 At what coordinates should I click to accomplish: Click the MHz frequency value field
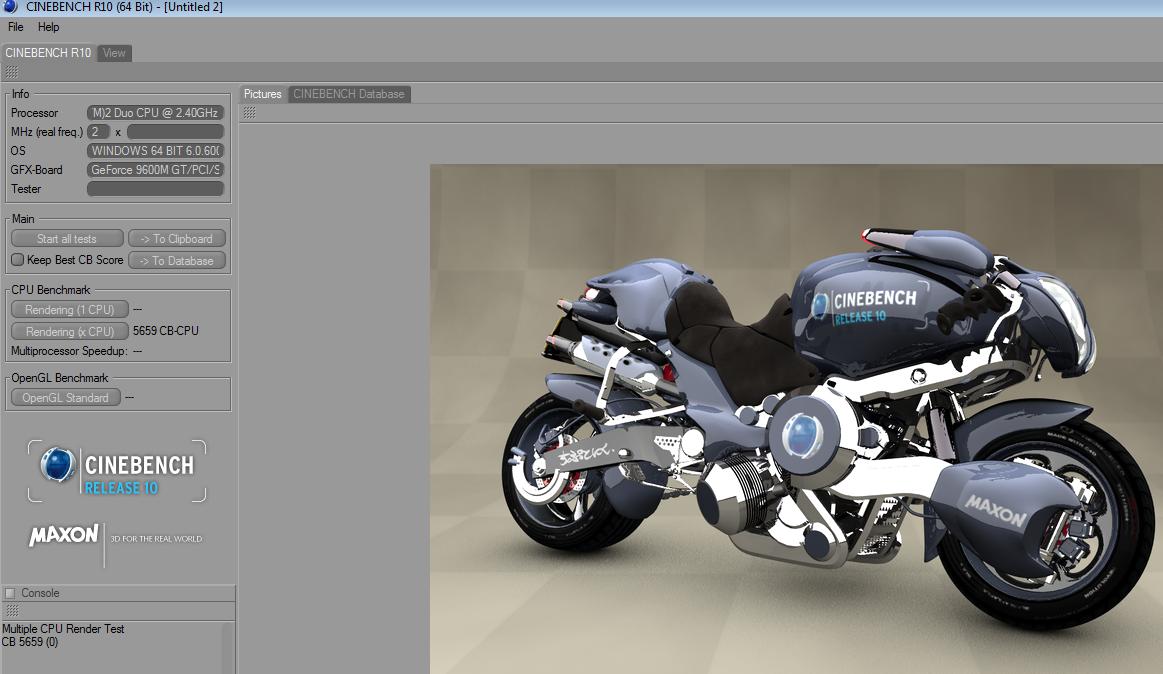tap(175, 132)
